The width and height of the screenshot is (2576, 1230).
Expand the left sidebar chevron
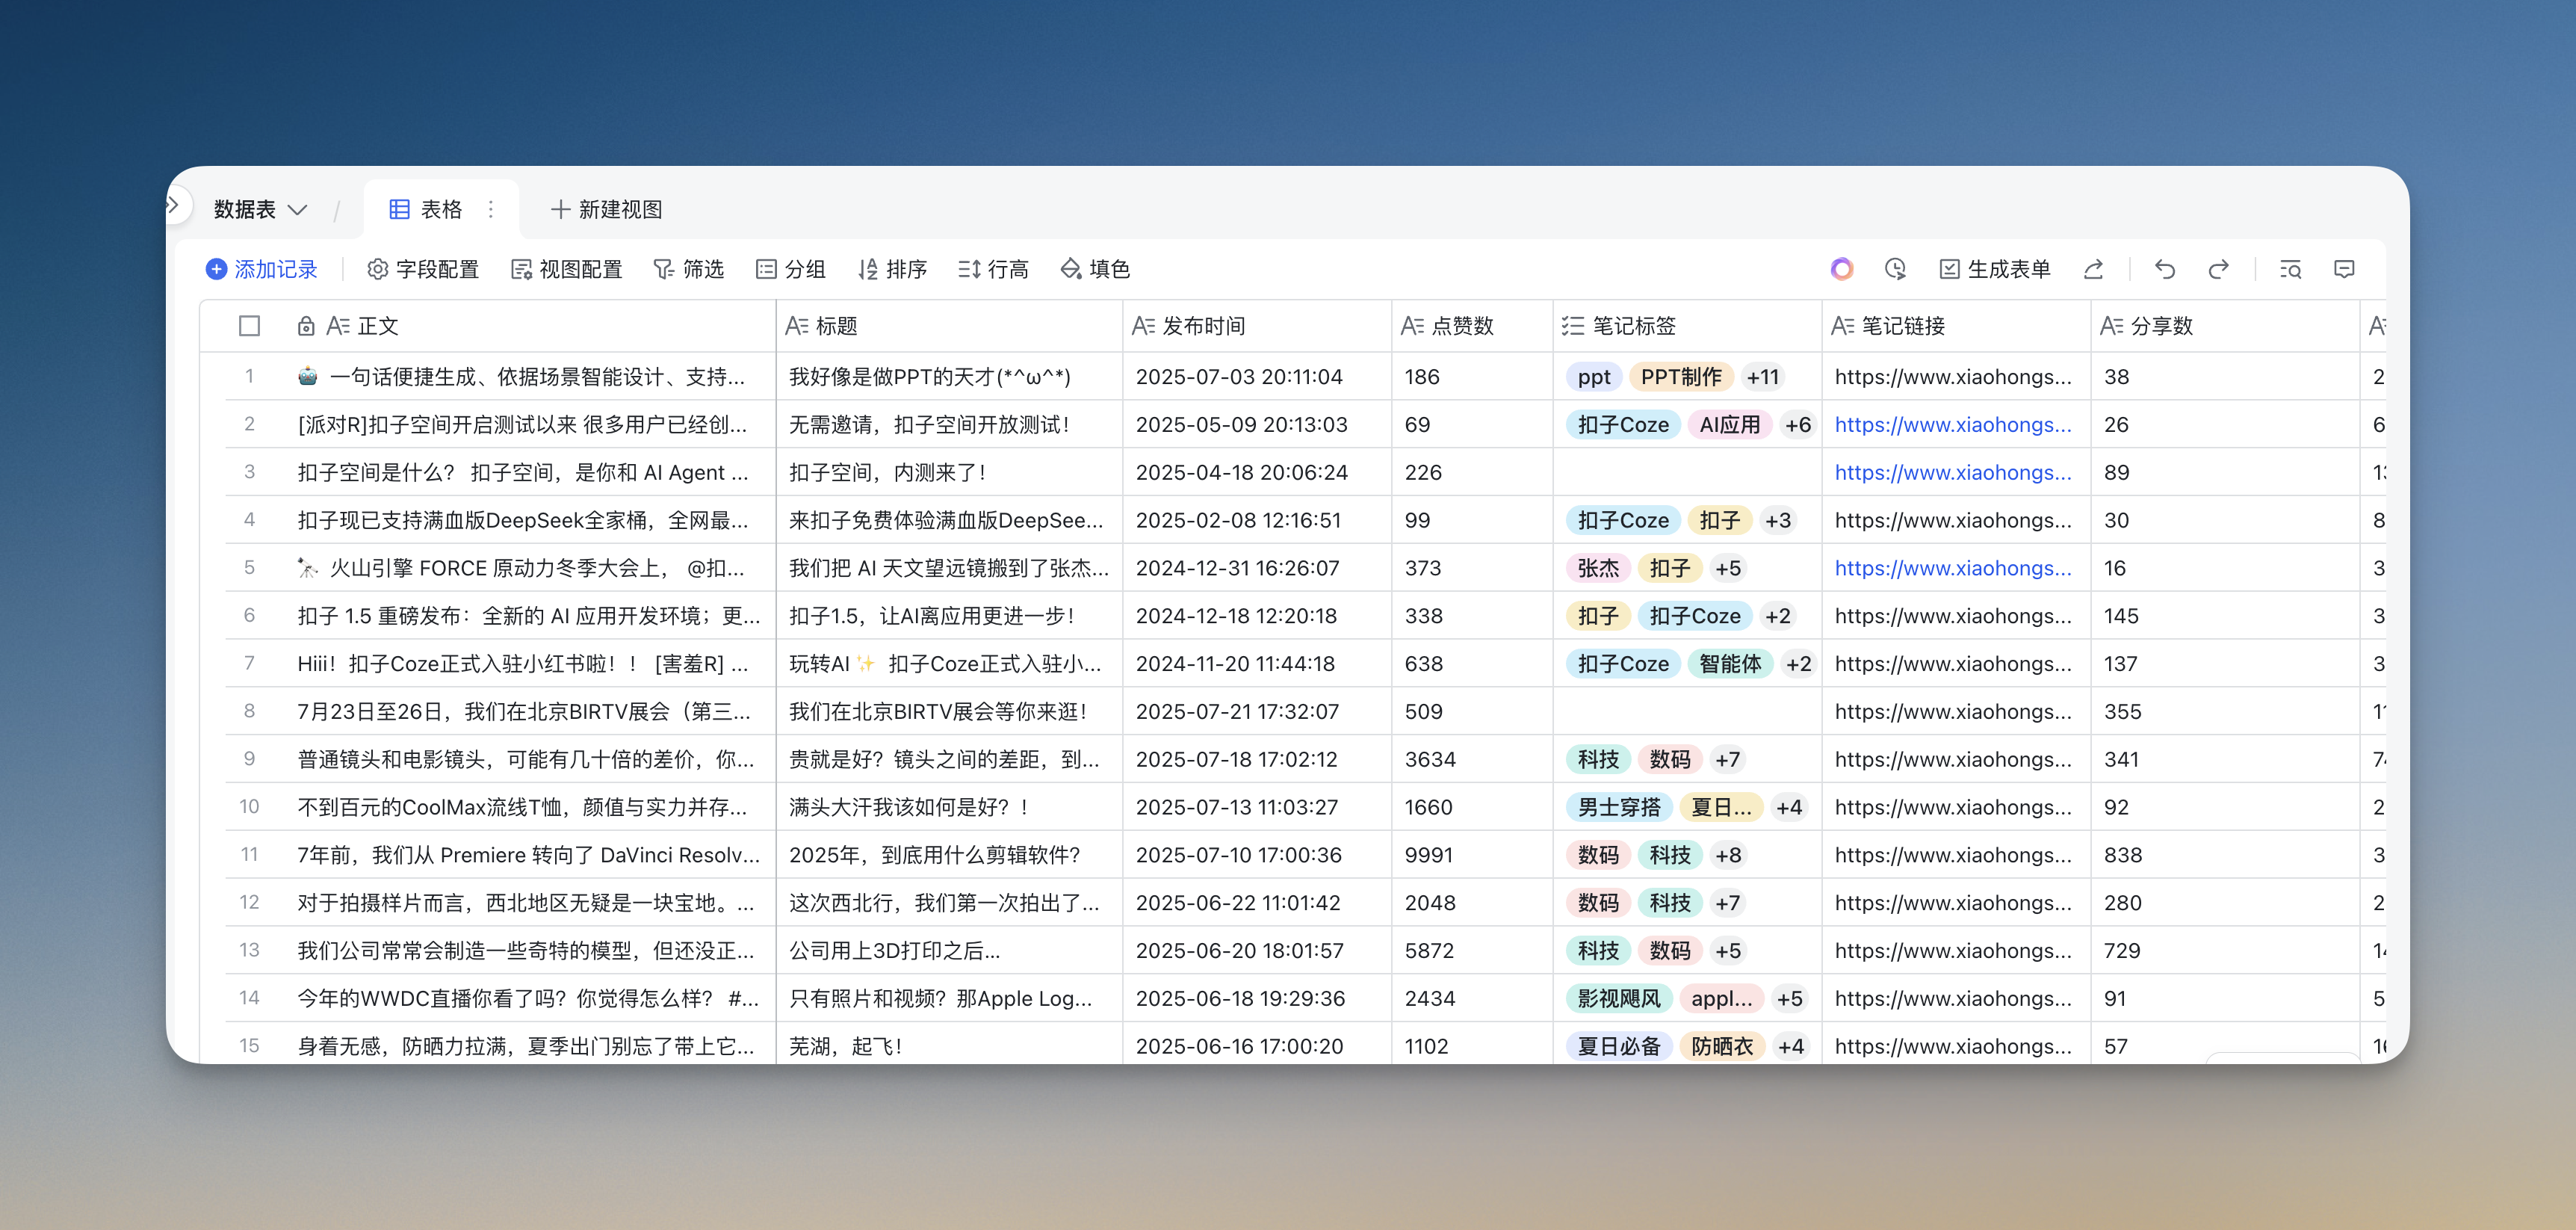pyautogui.click(x=173, y=205)
